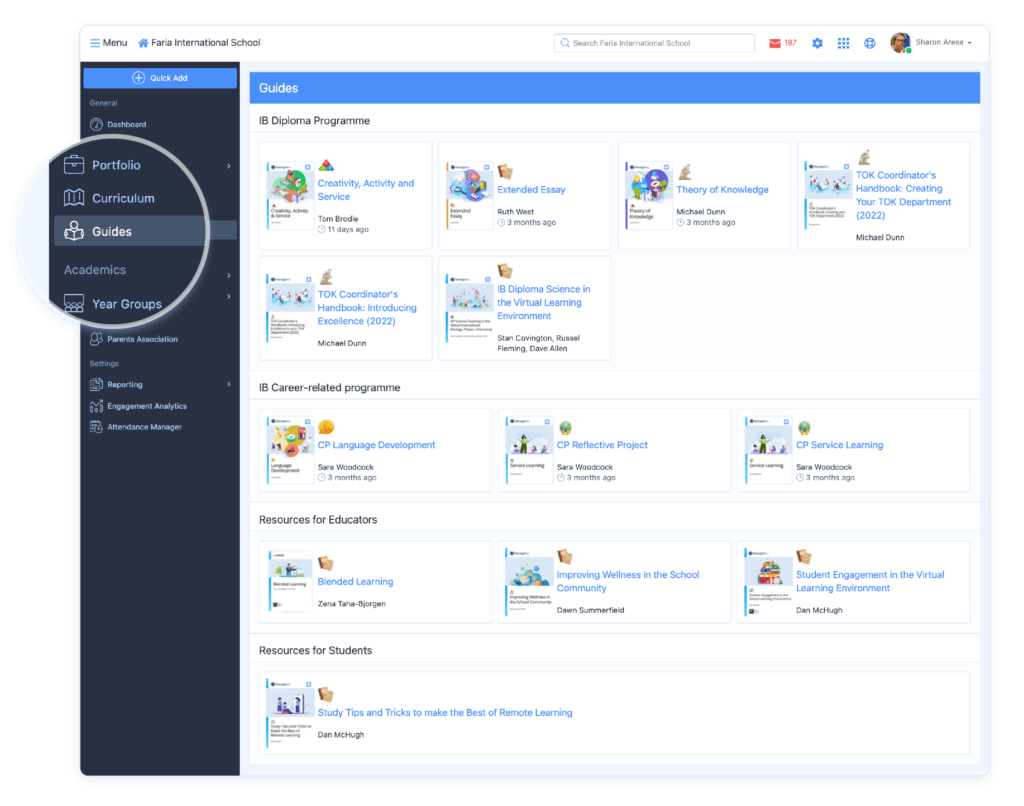
Task: Open the hamburger Menu icon
Action: click(95, 43)
